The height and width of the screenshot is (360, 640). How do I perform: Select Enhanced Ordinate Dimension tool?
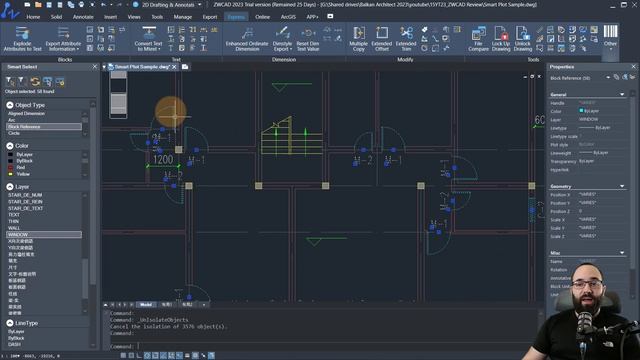247,39
